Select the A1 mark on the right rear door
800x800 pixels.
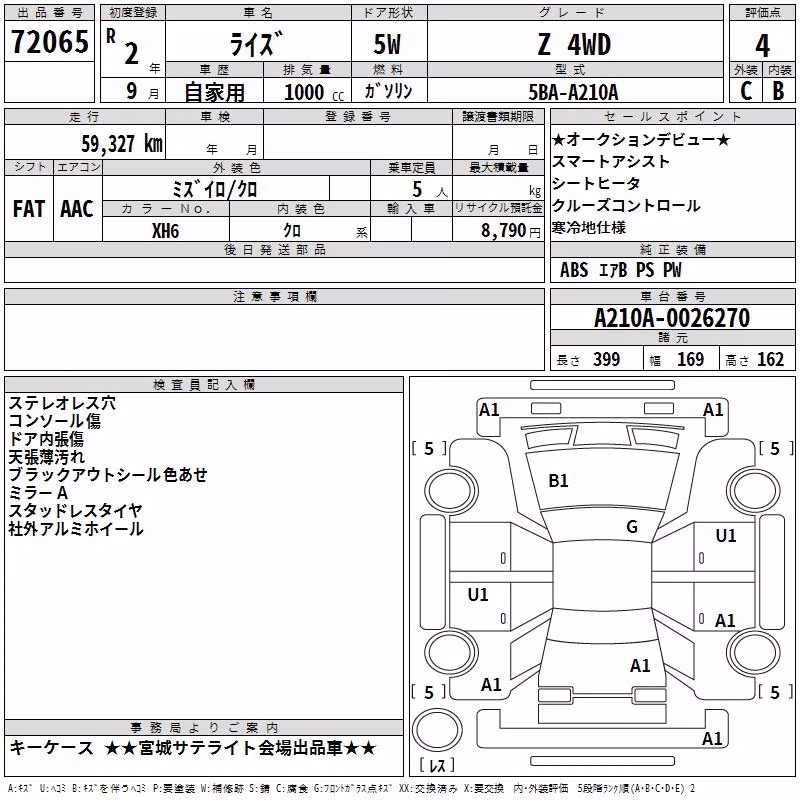[x=725, y=621]
